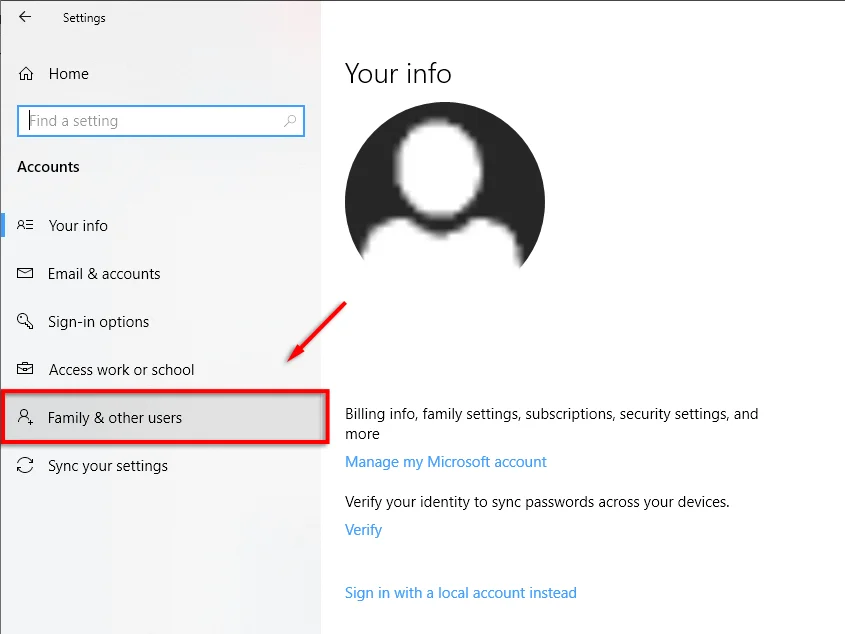The width and height of the screenshot is (845, 634).
Task: Click Manage my Microsoft account link
Action: click(446, 462)
